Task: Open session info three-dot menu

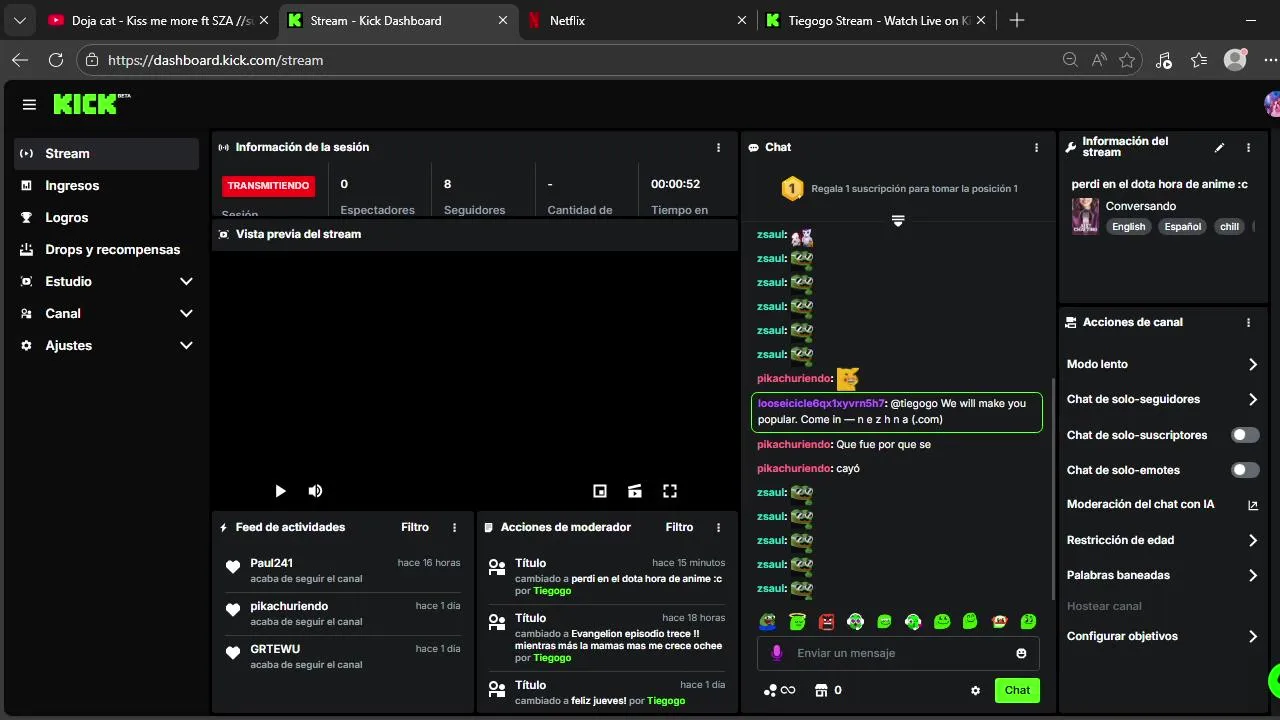Action: tap(718, 147)
